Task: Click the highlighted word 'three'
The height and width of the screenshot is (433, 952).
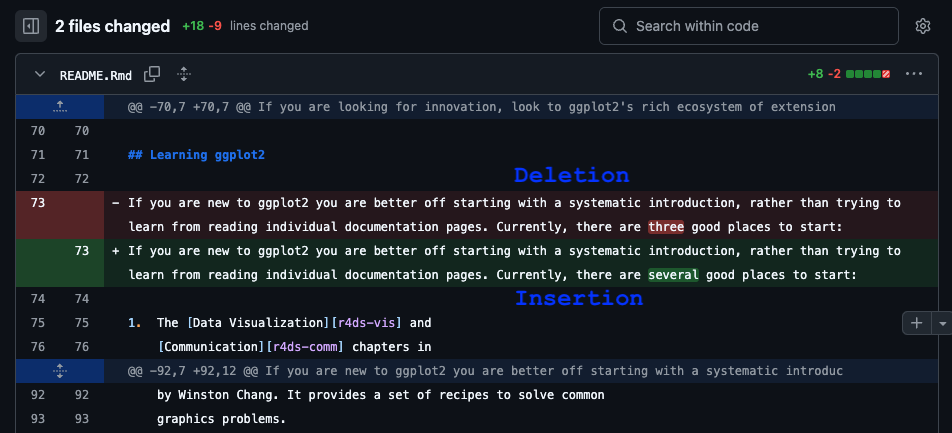Action: 666,227
